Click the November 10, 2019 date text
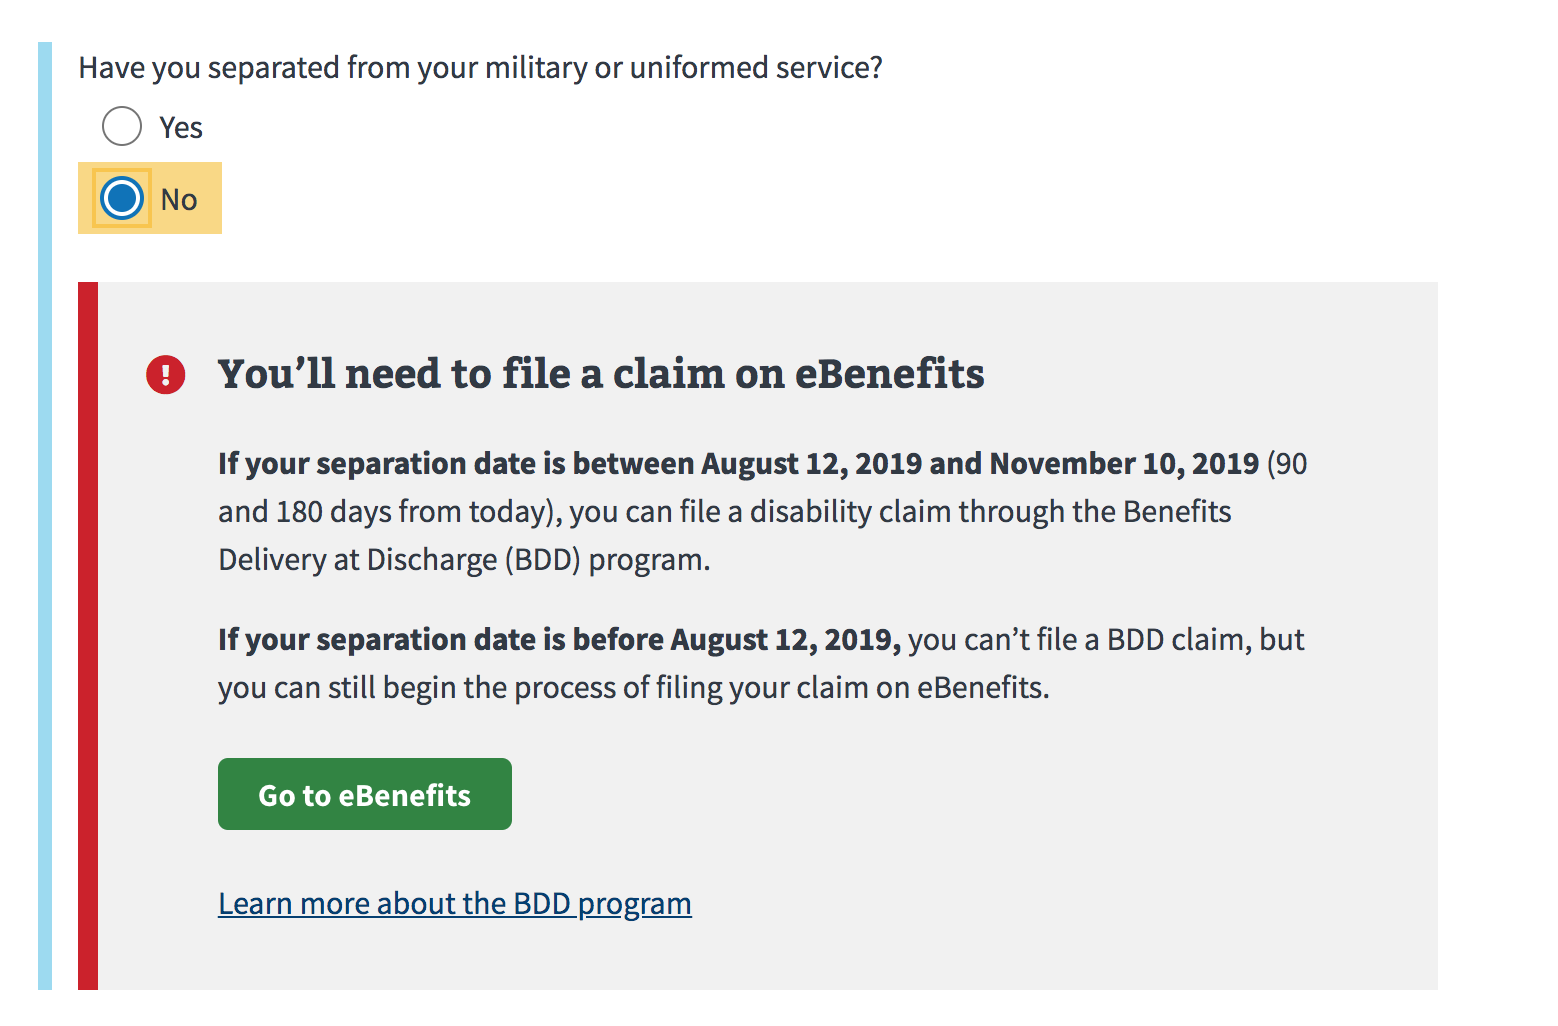1558x1026 pixels. click(x=1124, y=464)
